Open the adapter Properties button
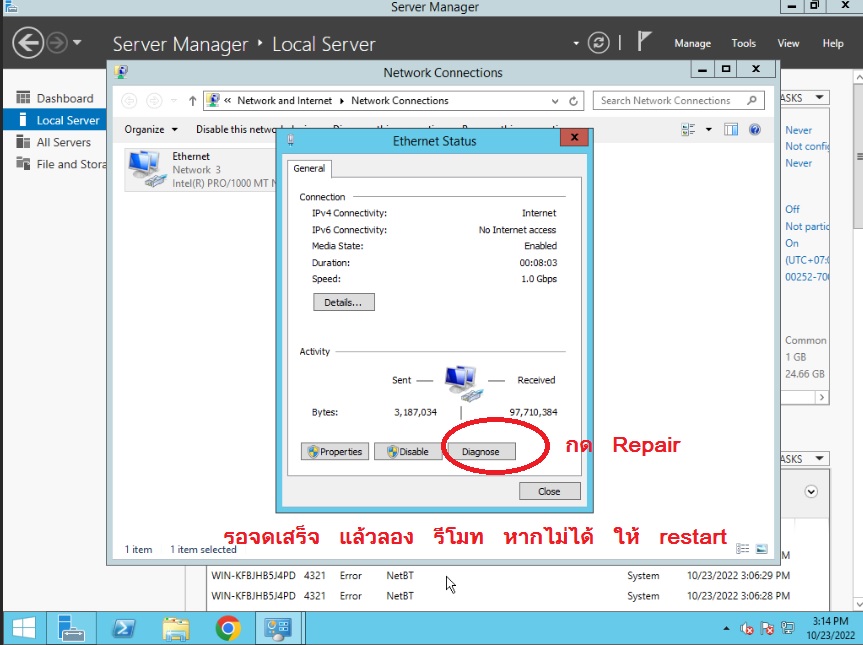 [334, 451]
